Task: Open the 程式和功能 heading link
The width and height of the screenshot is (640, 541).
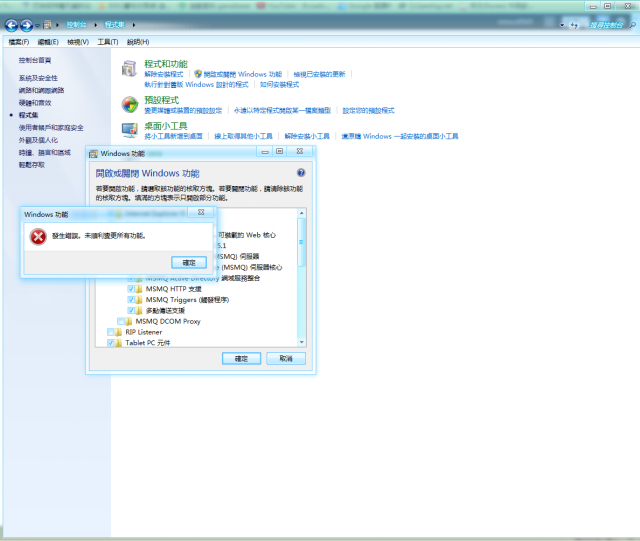Action: (x=166, y=64)
